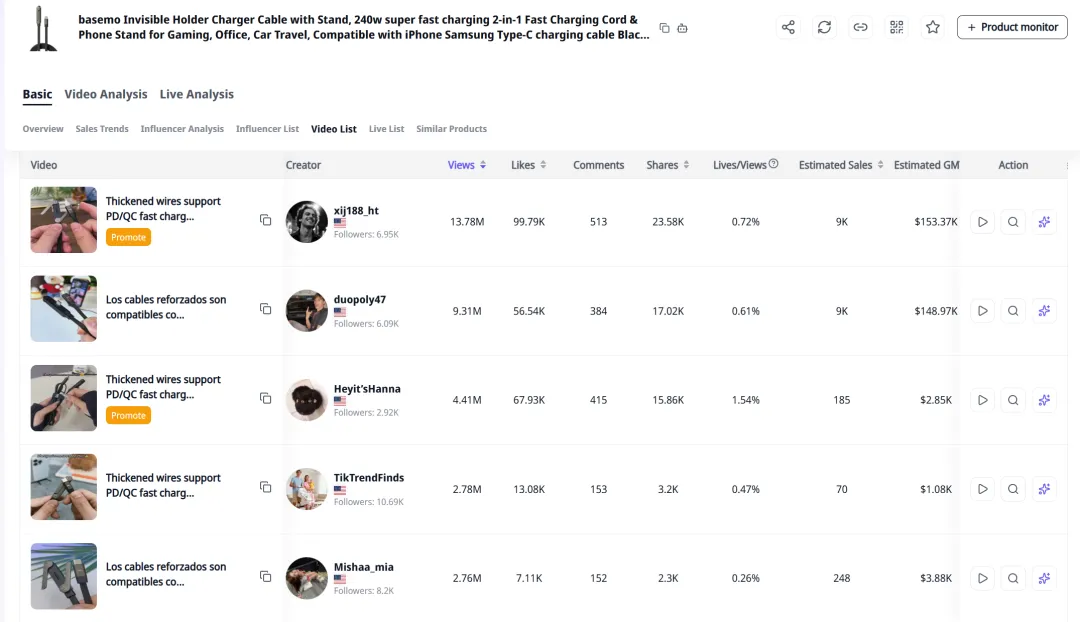Sort the table by Likes
The image size is (1080, 622).
(528, 165)
